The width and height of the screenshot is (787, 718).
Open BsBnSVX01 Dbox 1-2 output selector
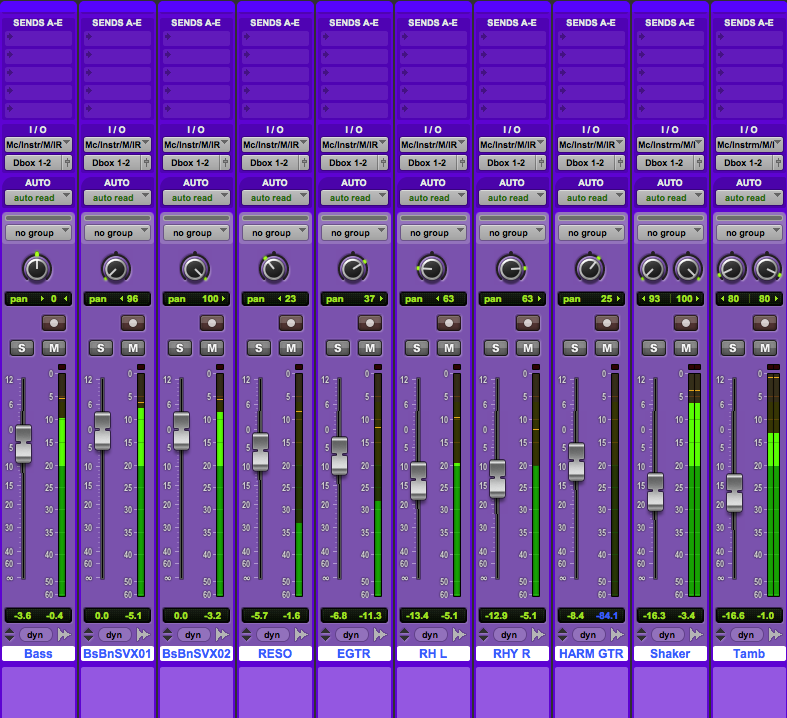(112, 163)
